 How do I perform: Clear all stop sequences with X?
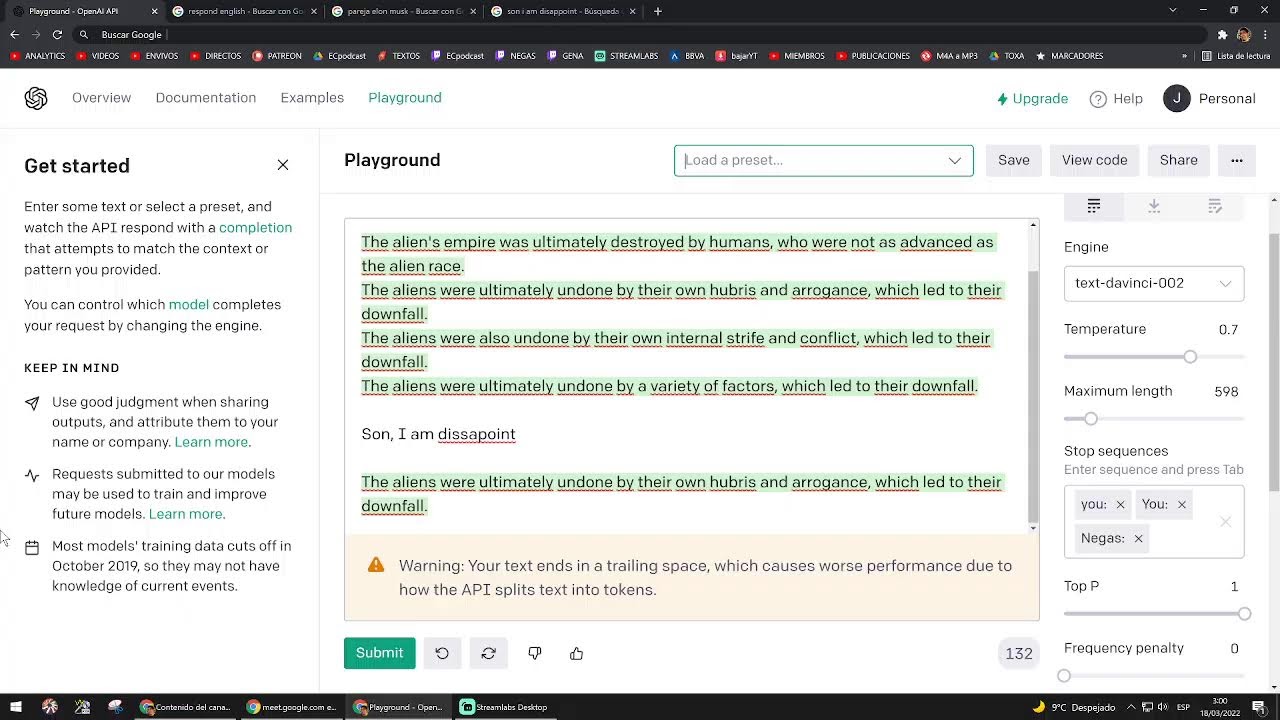1226,521
